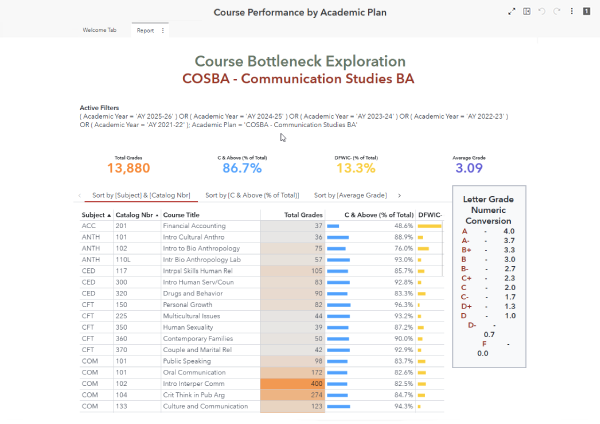Sort table by Catalog Nbr header
The width and height of the screenshot is (600, 424).
click(x=137, y=215)
